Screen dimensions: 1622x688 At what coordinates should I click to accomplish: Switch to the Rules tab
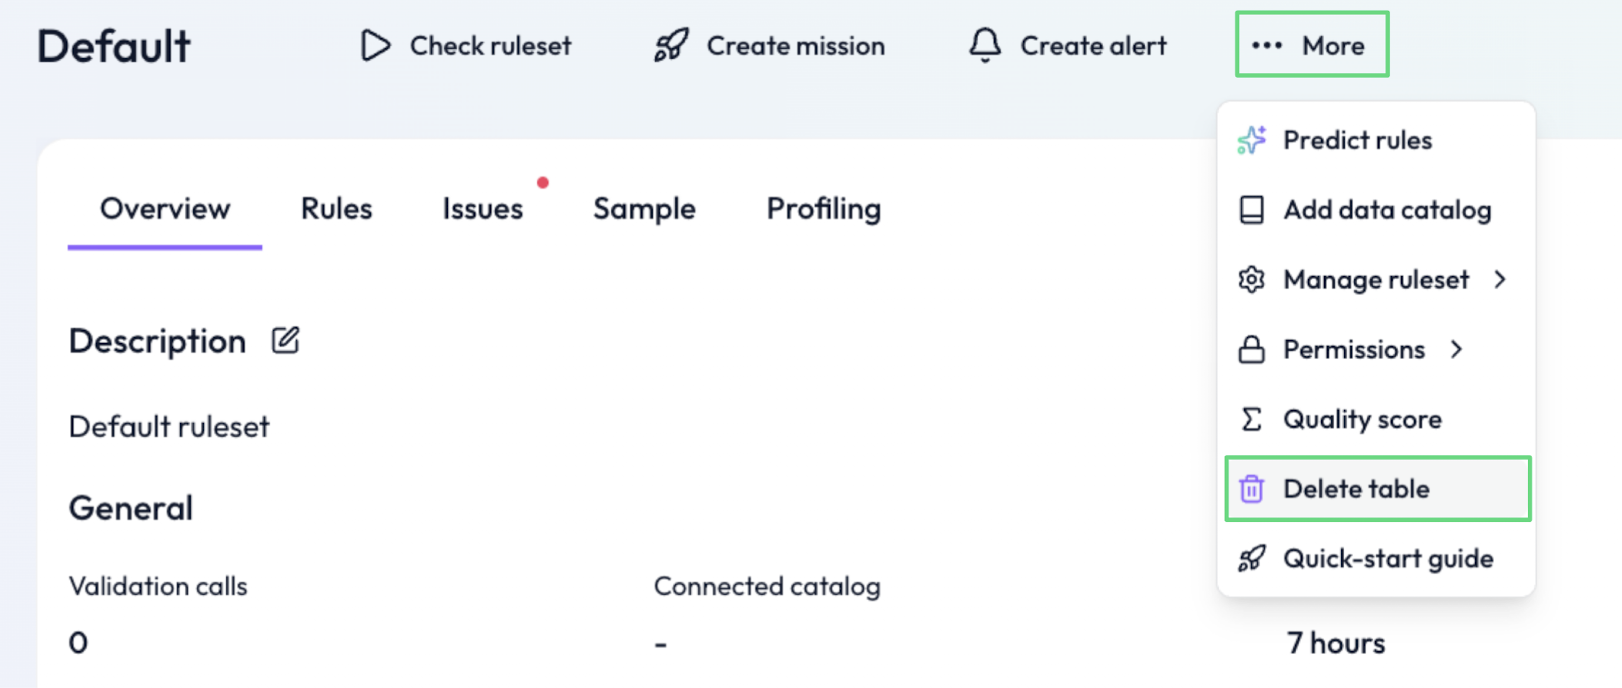pos(336,209)
